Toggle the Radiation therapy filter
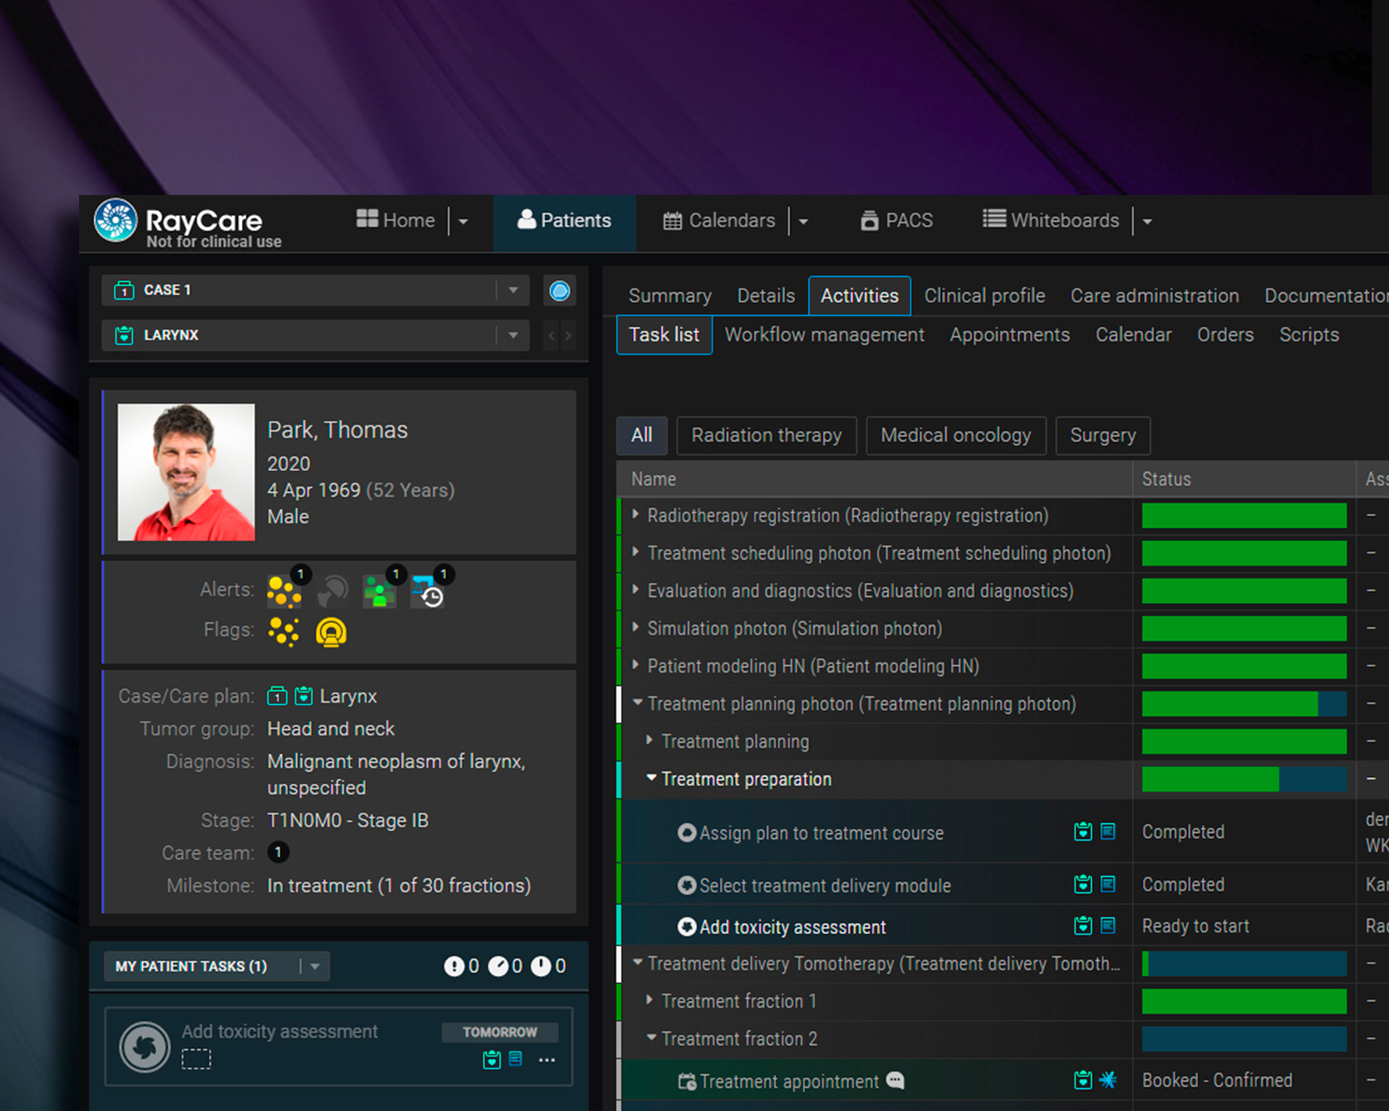1389x1111 pixels. 766,435
